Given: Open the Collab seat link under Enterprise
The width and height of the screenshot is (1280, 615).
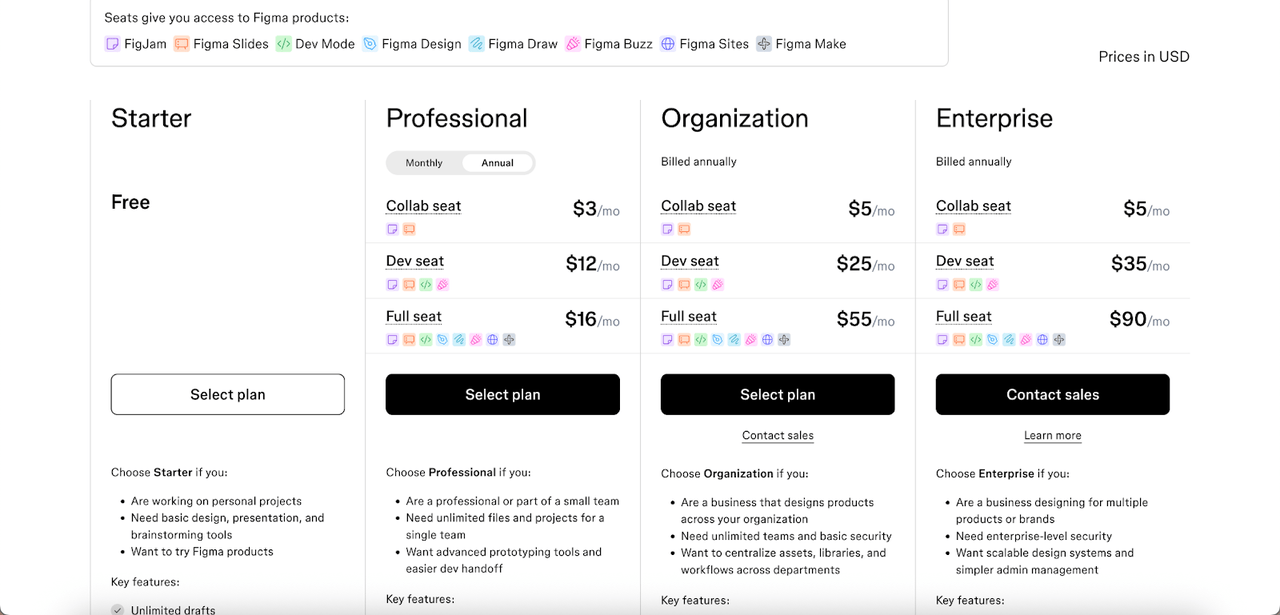Looking at the screenshot, I should pos(973,205).
